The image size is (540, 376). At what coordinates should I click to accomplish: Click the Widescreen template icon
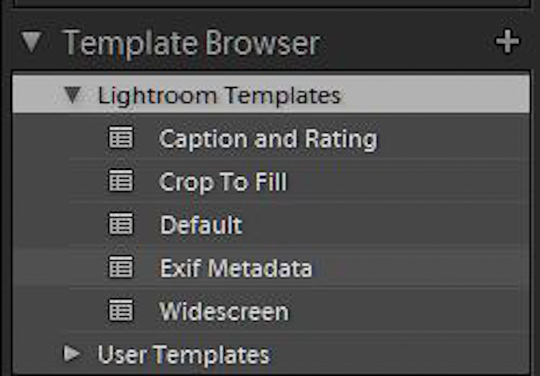pos(121,310)
